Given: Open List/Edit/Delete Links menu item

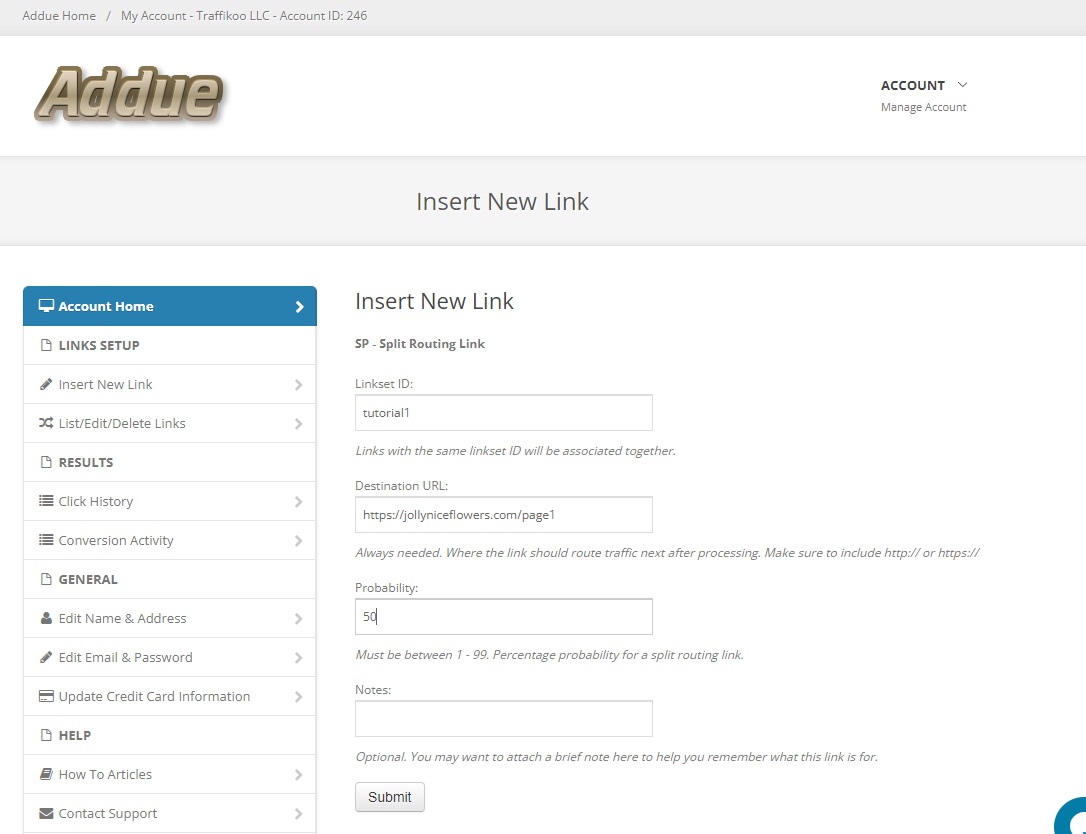Looking at the screenshot, I should pos(170,423).
